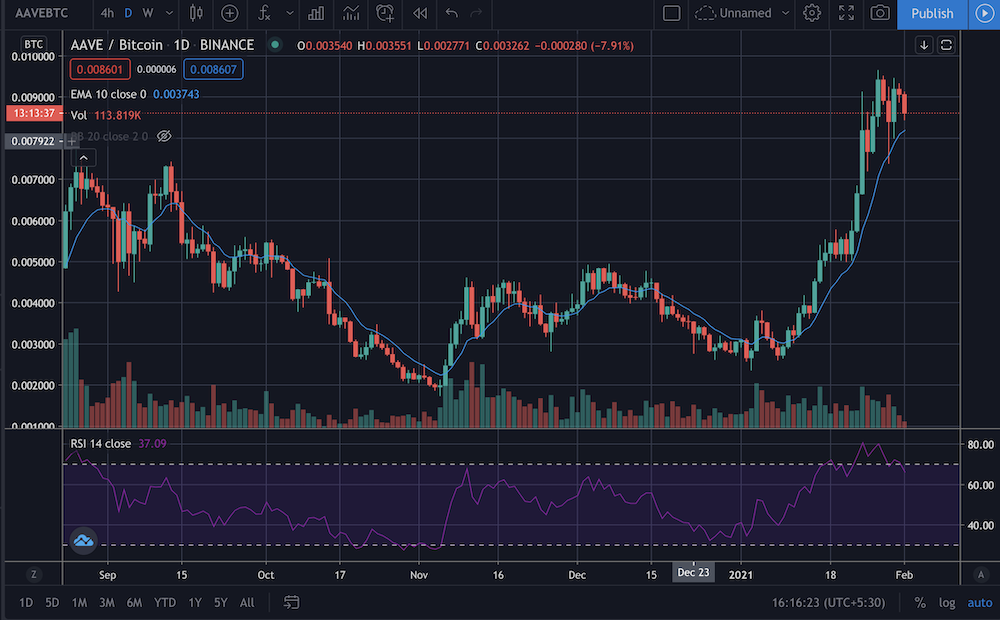This screenshot has height=620, width=1000.
Task: Open AAVEBTC symbol search
Action: click(41, 13)
